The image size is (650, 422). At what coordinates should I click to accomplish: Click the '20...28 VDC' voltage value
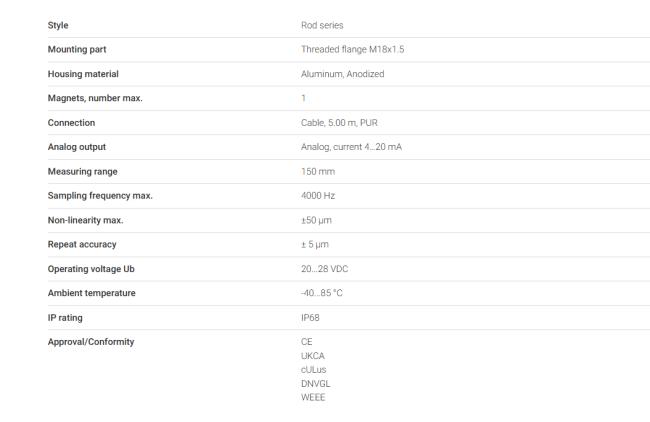(x=323, y=269)
